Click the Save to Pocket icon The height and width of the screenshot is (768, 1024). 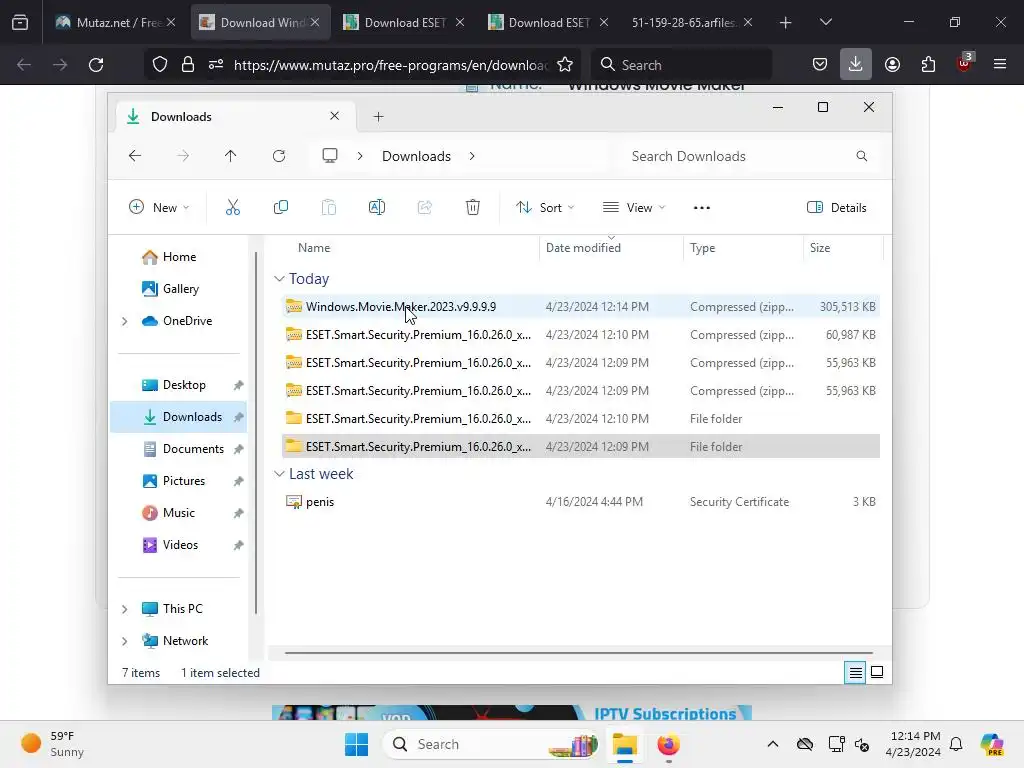pyautogui.click(x=820, y=64)
